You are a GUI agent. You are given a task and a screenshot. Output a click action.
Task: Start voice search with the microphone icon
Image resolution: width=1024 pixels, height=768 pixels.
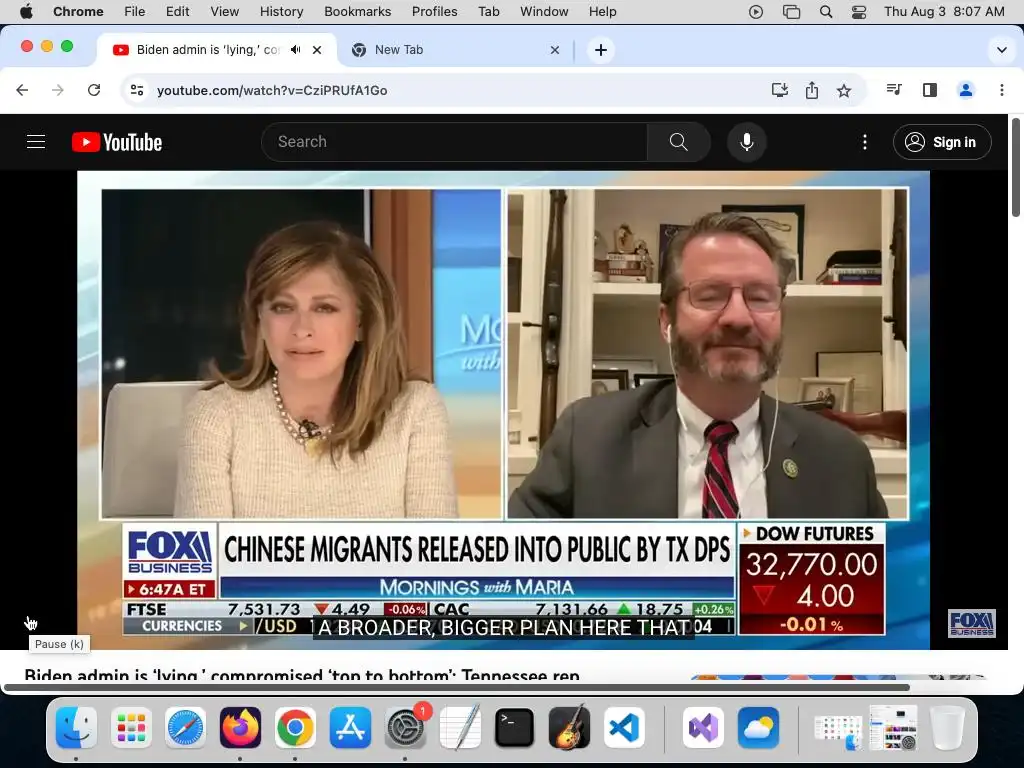tap(746, 142)
